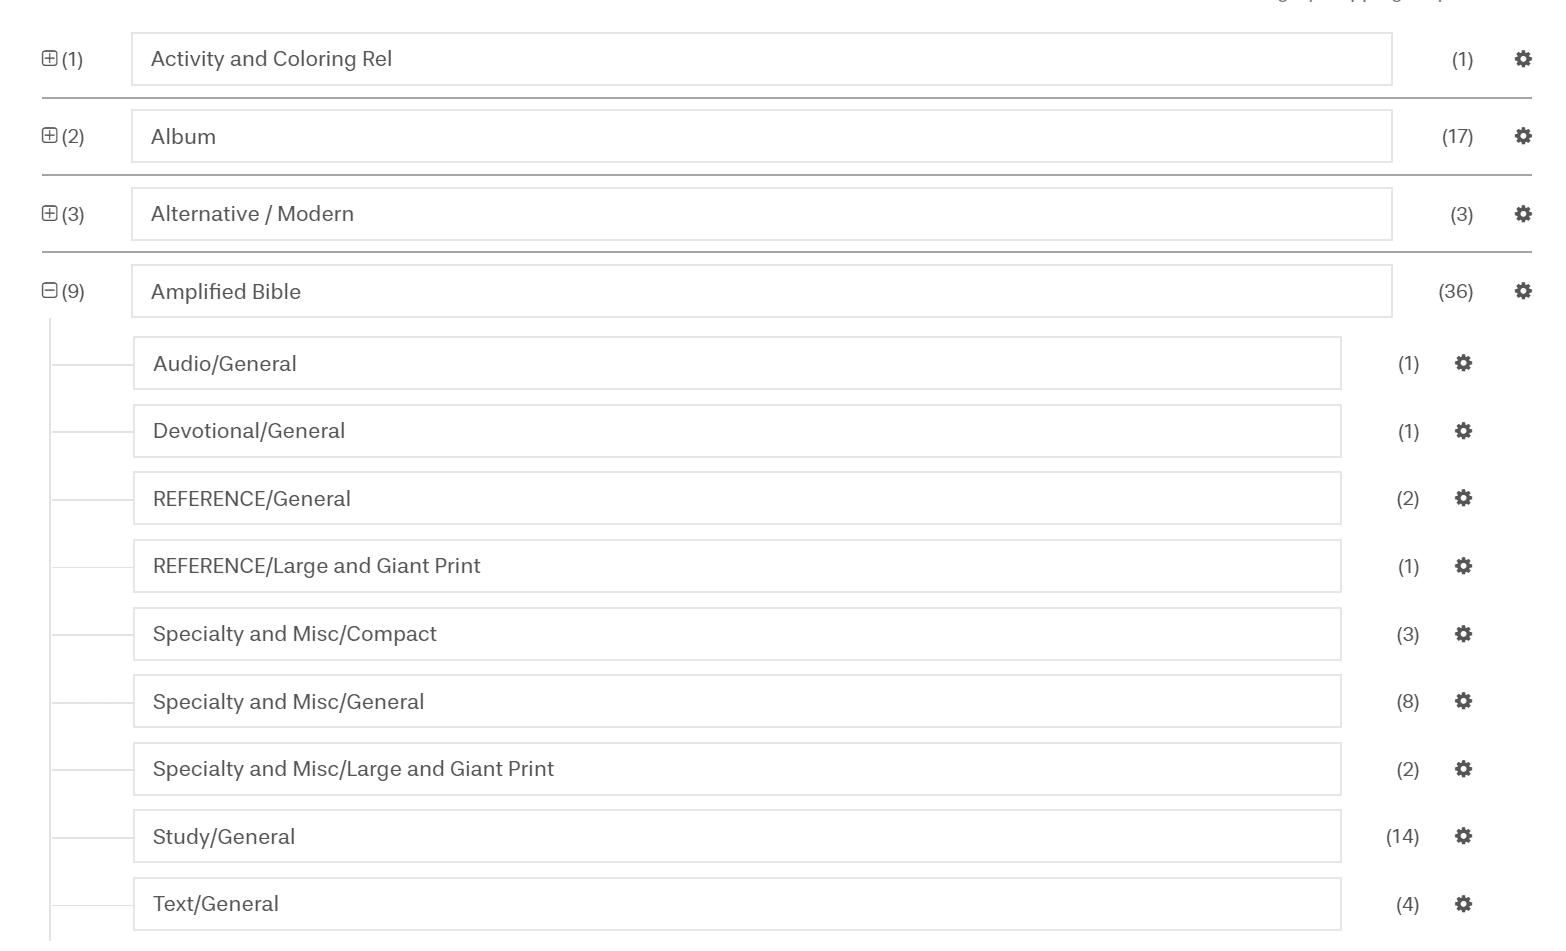1566x951 pixels.
Task: Click the Specialty and Misc/Large and Giant Print field
Action: point(736,769)
